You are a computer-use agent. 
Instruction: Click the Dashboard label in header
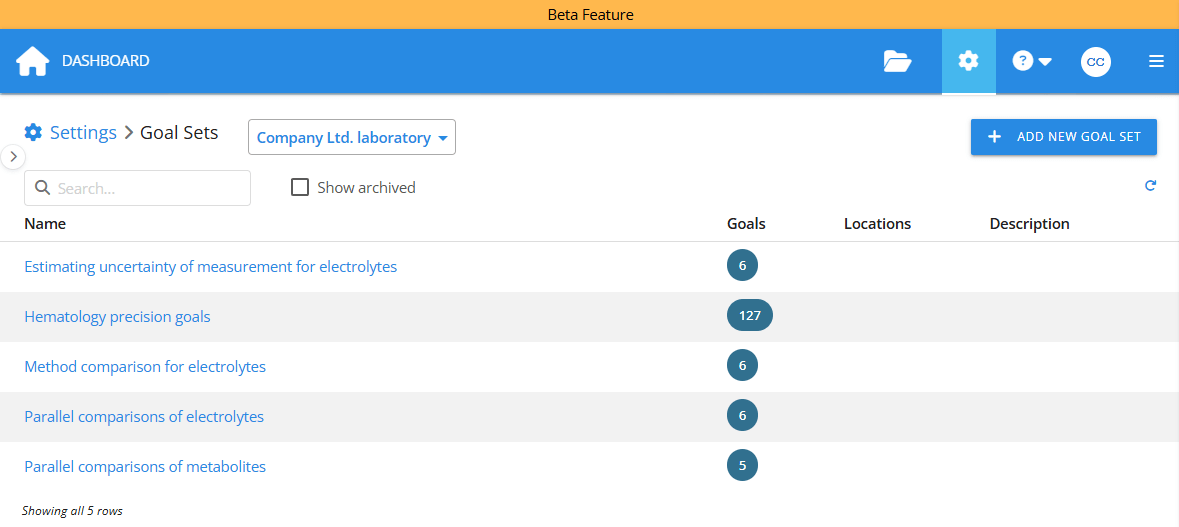coord(105,61)
